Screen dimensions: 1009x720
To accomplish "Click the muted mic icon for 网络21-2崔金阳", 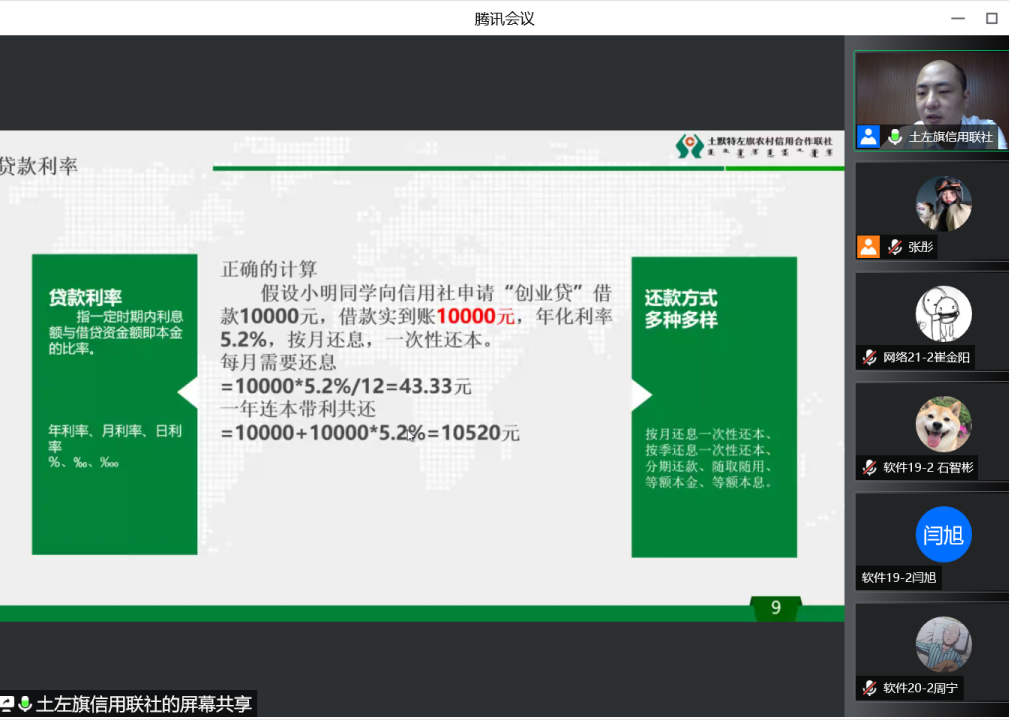I will coord(870,357).
